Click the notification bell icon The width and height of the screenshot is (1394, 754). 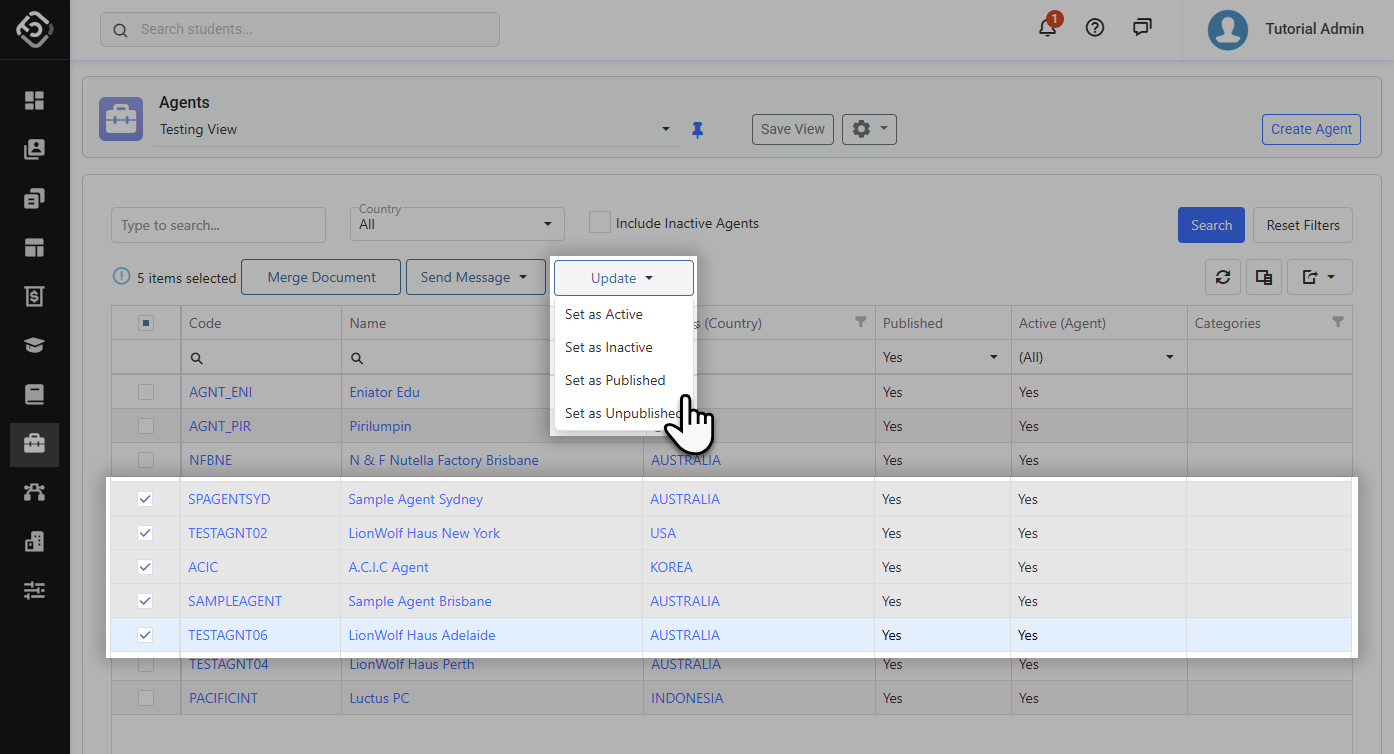tap(1047, 28)
